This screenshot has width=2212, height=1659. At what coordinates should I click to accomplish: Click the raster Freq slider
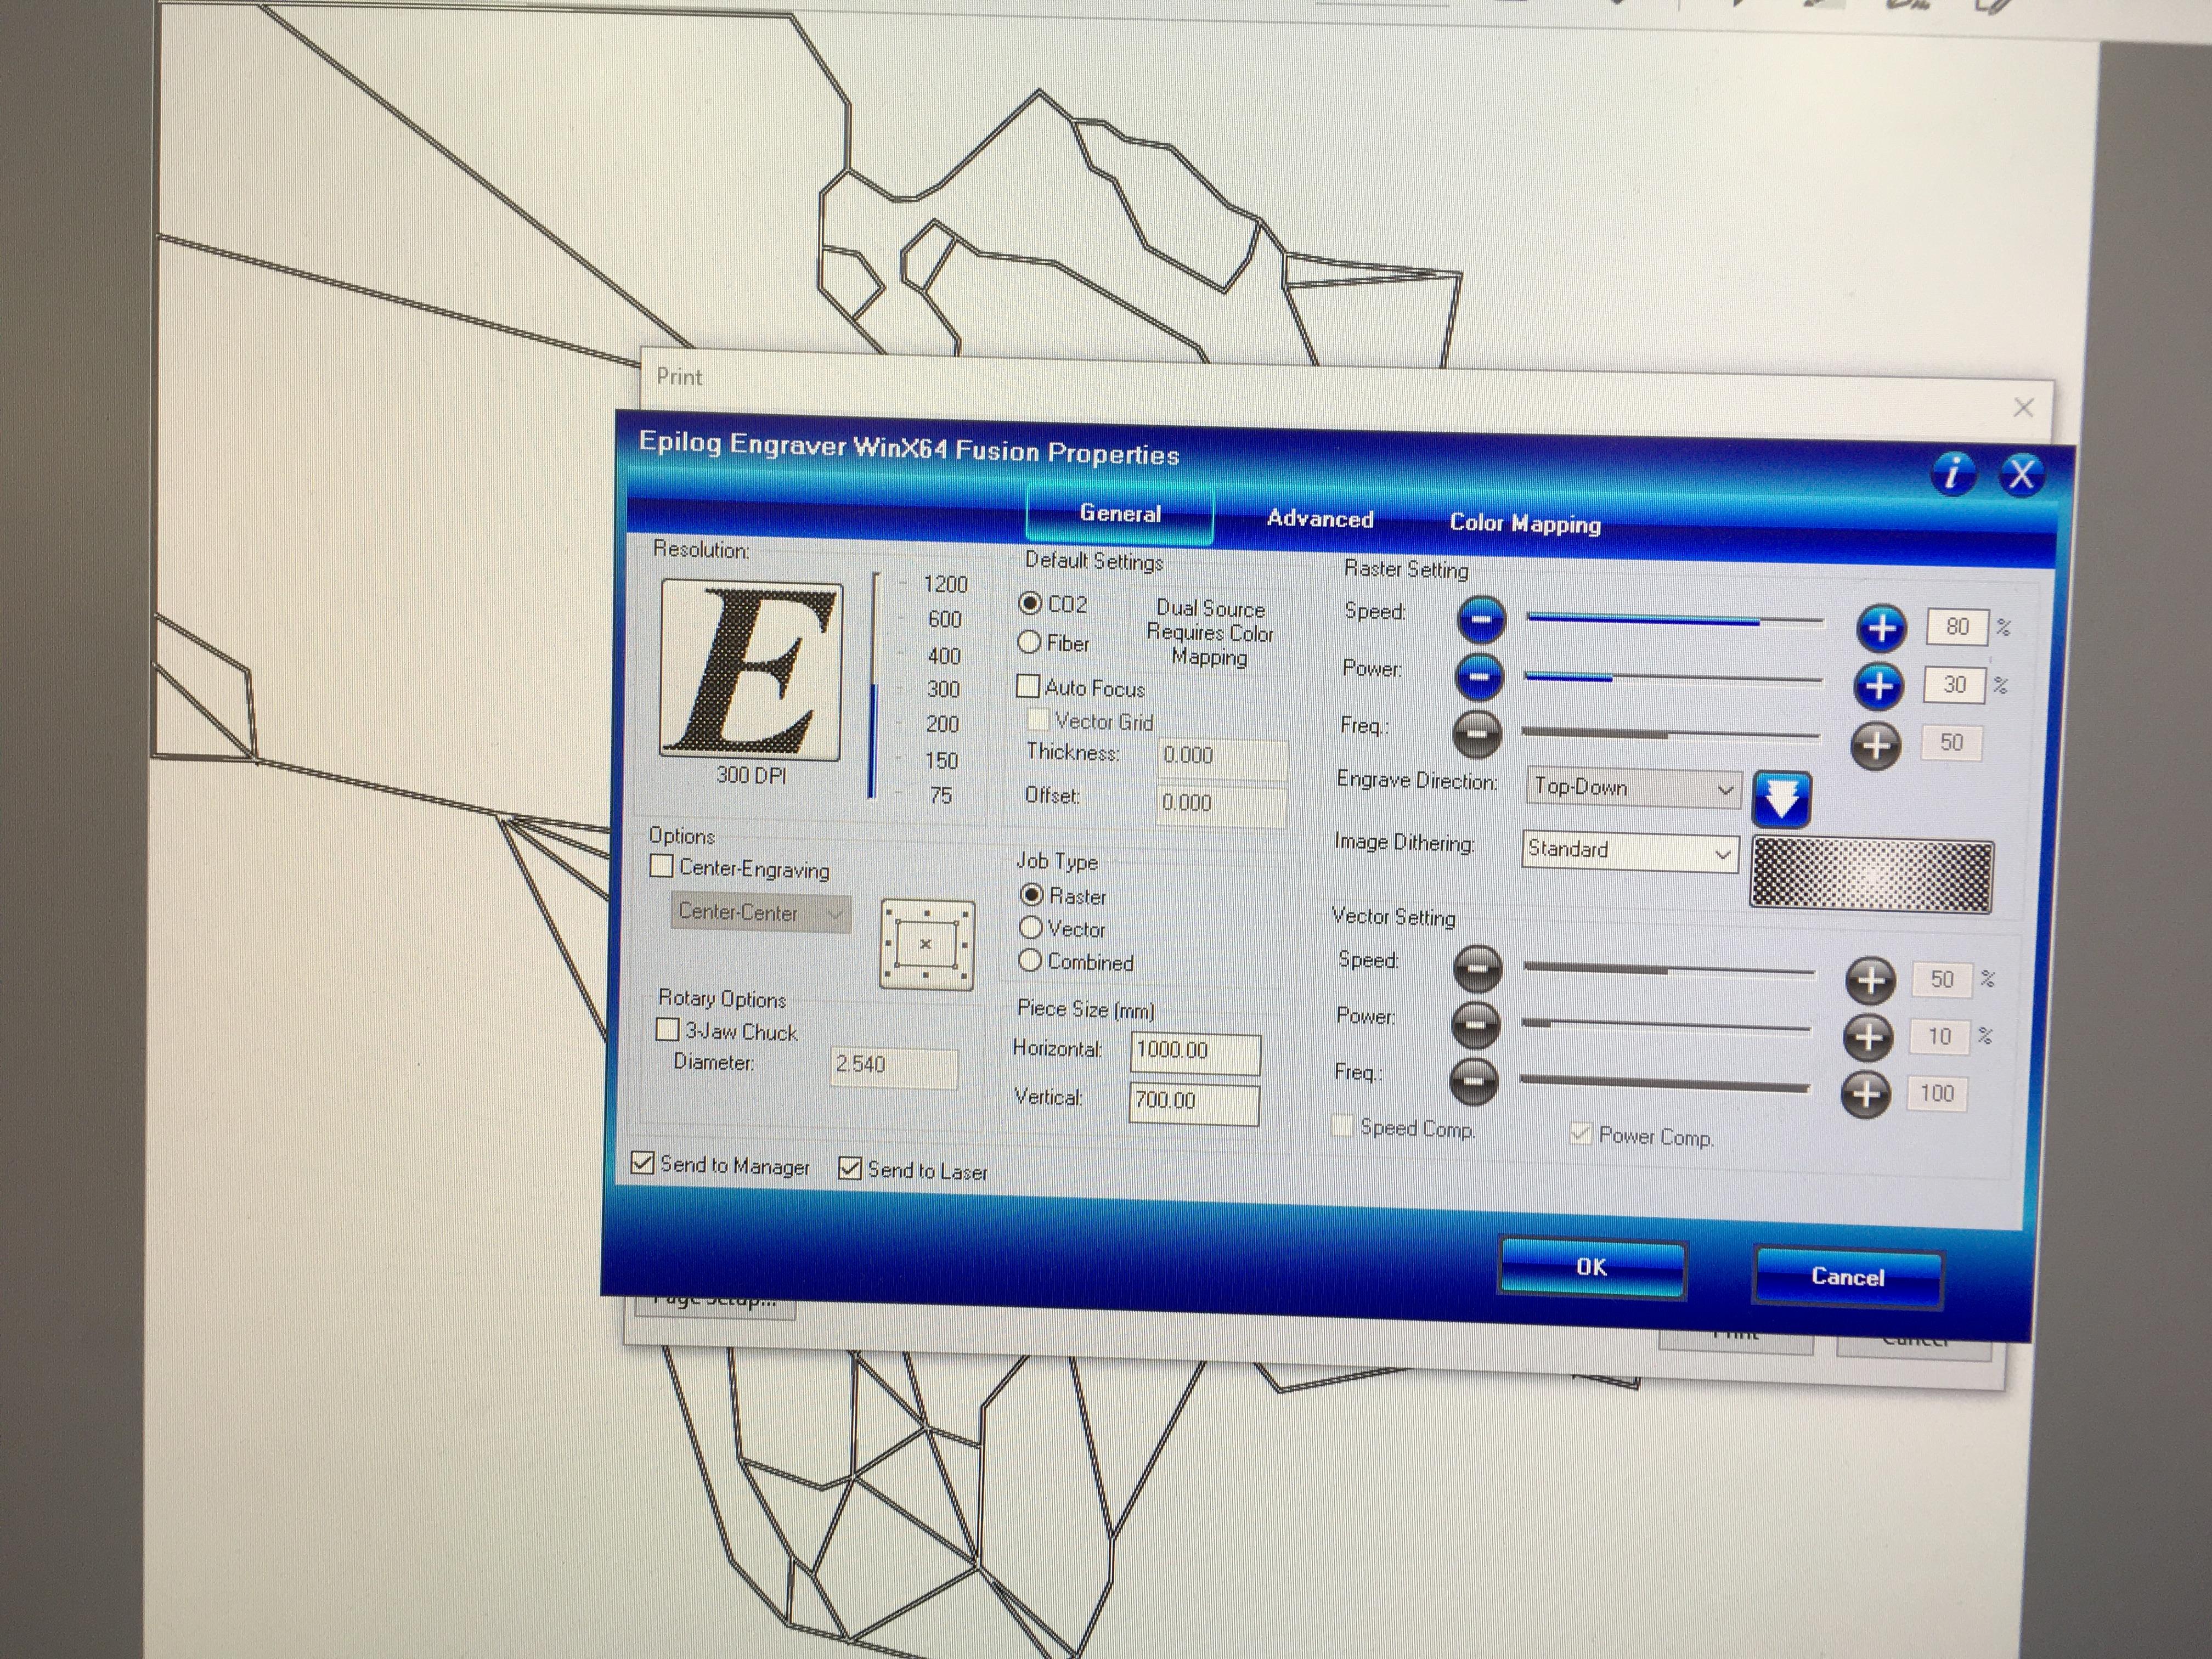[1670, 735]
